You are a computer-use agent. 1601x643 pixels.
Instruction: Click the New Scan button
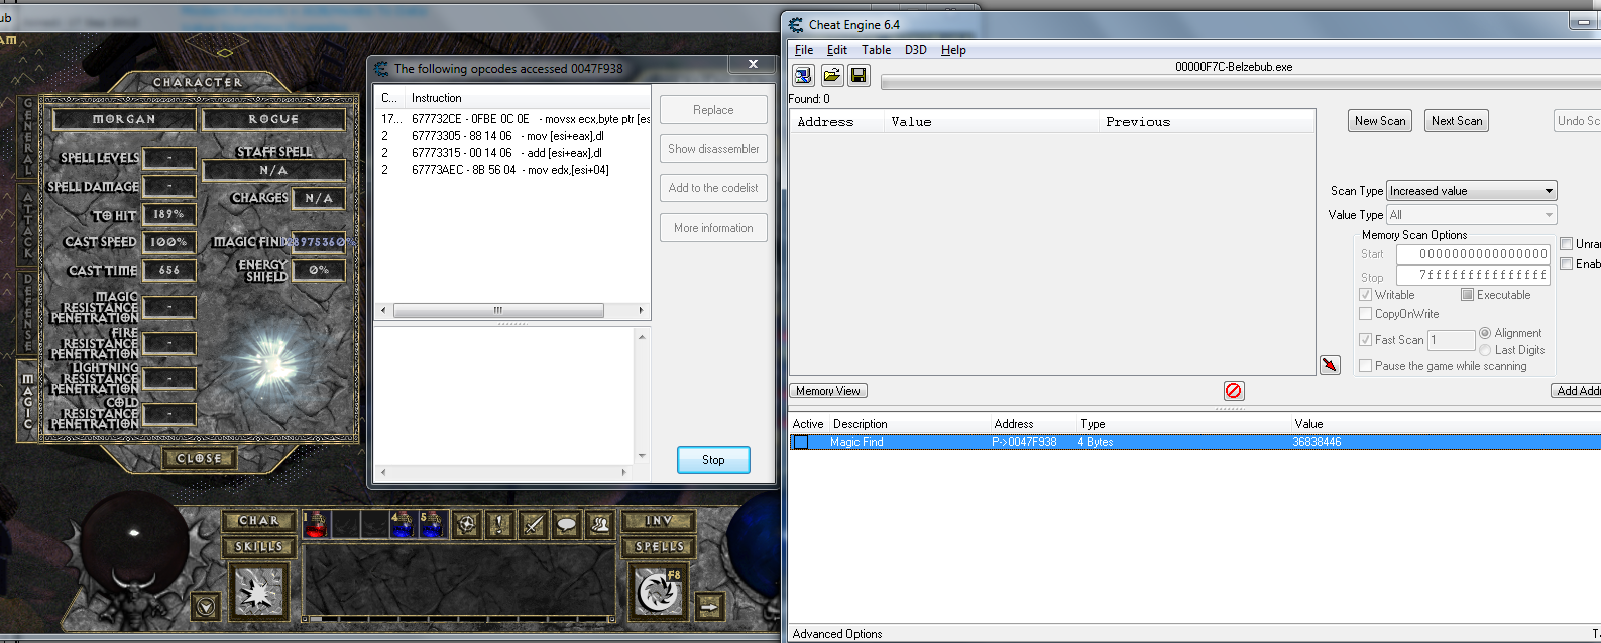pos(1380,121)
